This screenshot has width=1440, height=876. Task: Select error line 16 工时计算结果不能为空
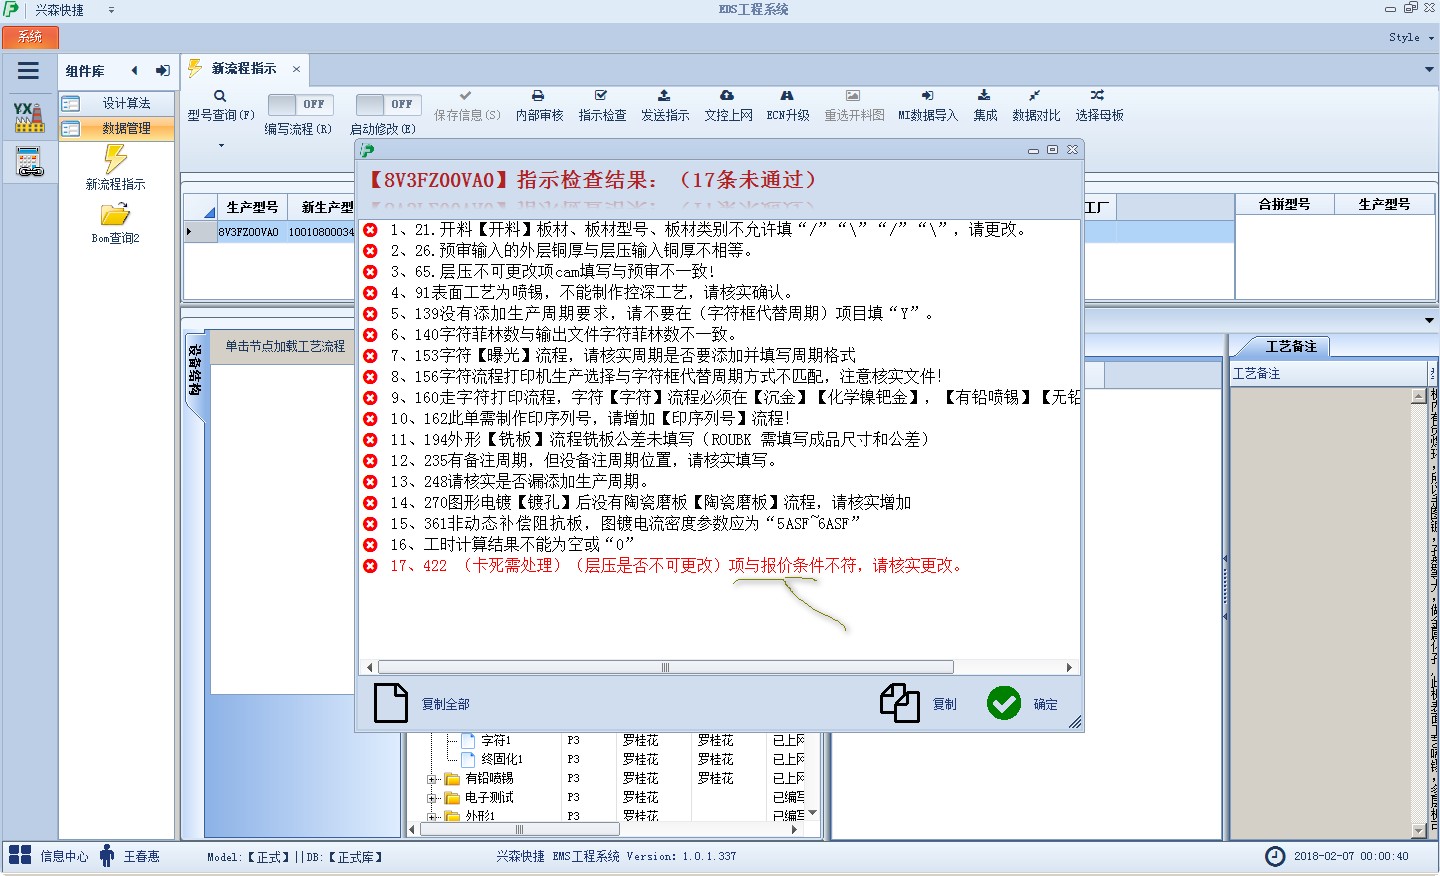[x=512, y=545]
